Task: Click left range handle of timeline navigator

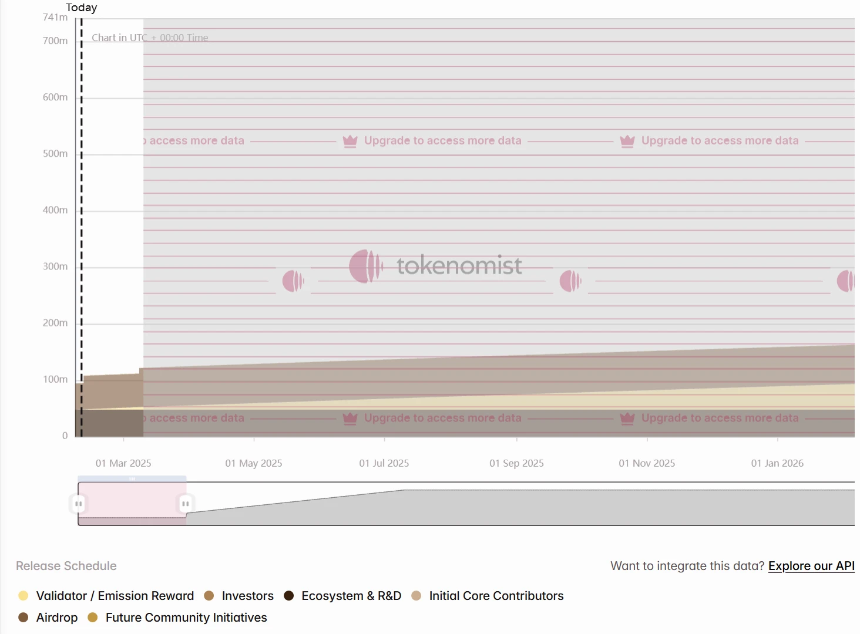Action: [x=78, y=503]
